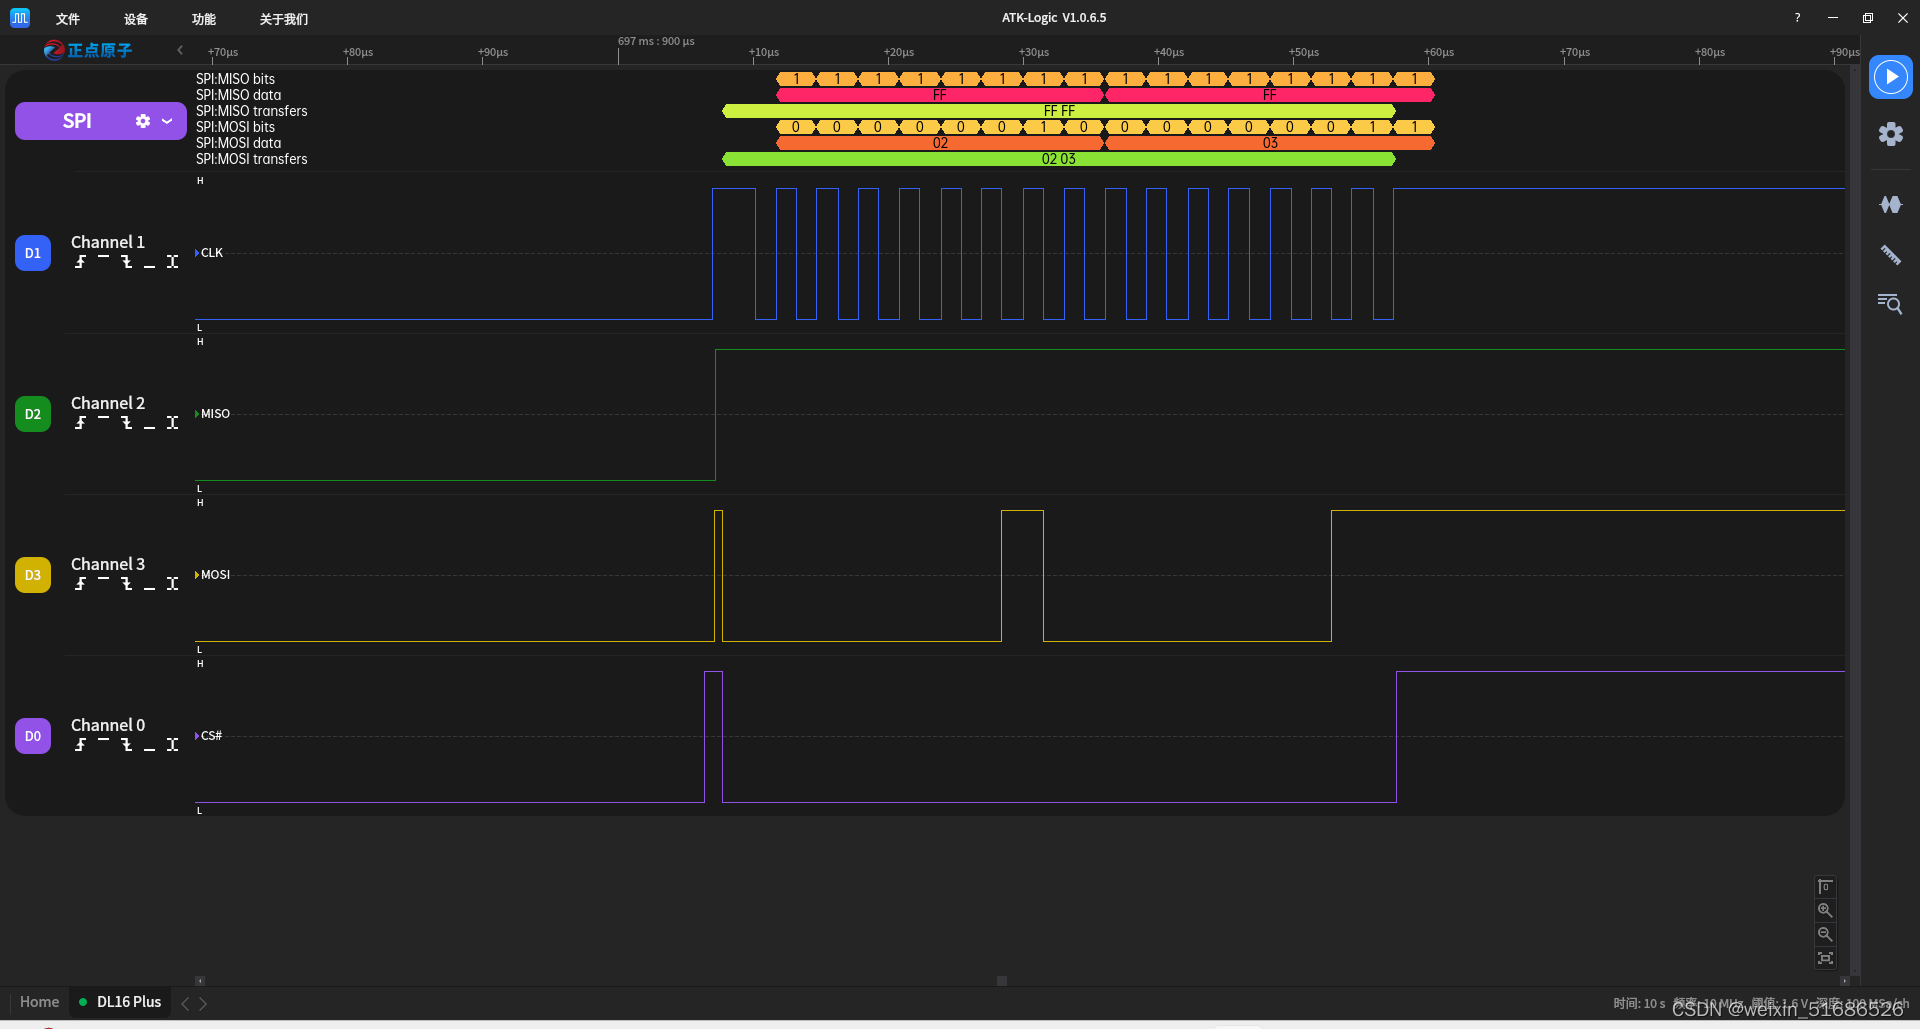This screenshot has width=1920, height=1029.
Task: Click the fit waveform to screen icon
Action: point(1825,958)
